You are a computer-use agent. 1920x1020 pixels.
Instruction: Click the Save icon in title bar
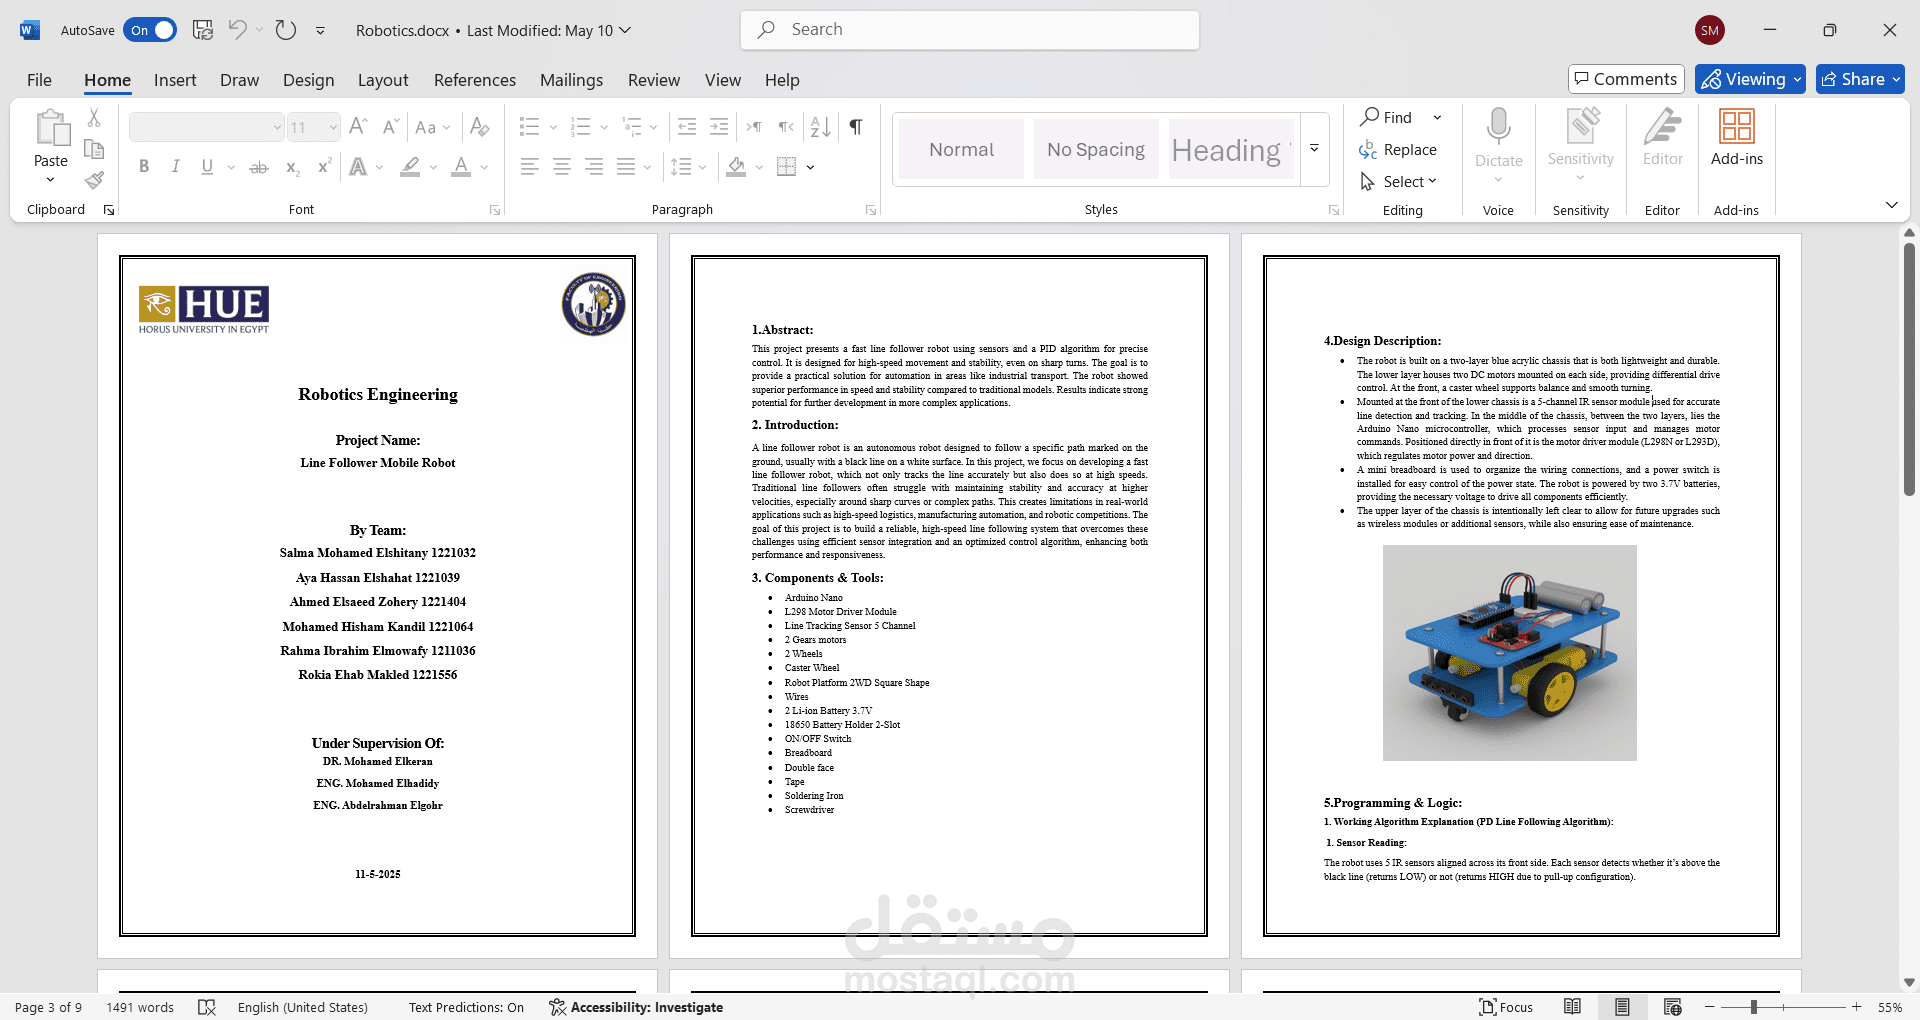(203, 30)
